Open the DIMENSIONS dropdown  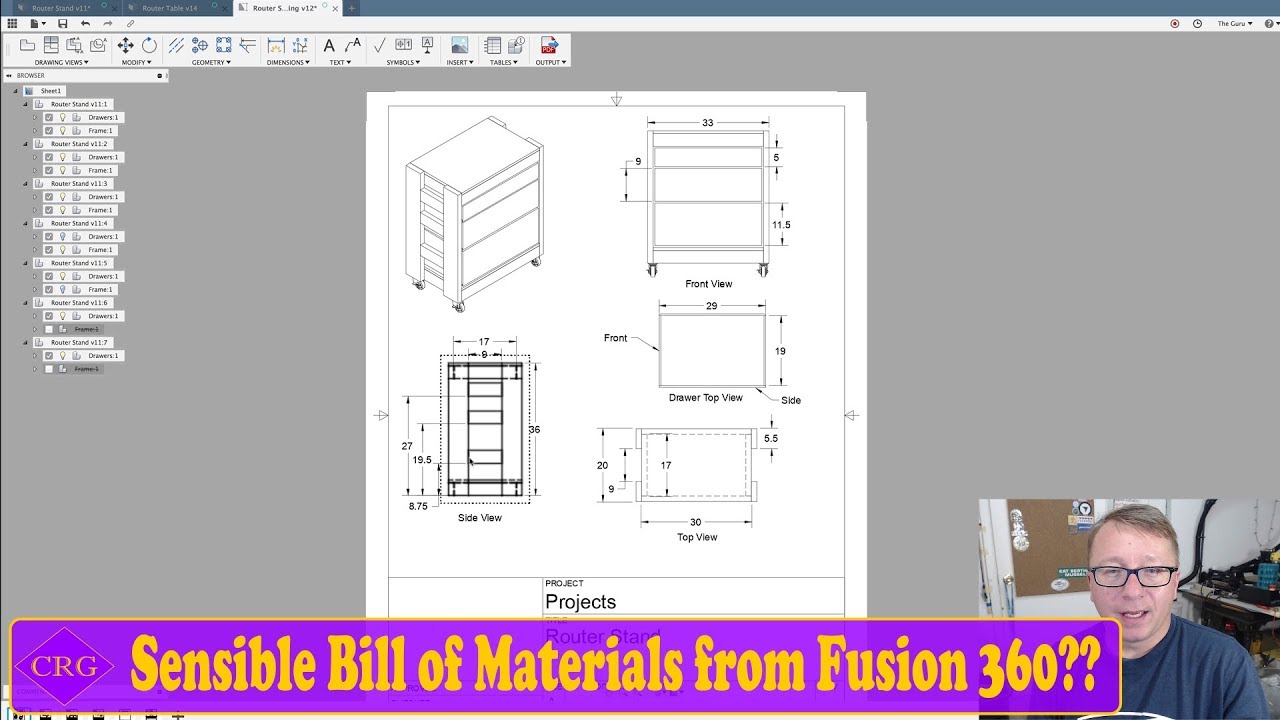(x=288, y=62)
